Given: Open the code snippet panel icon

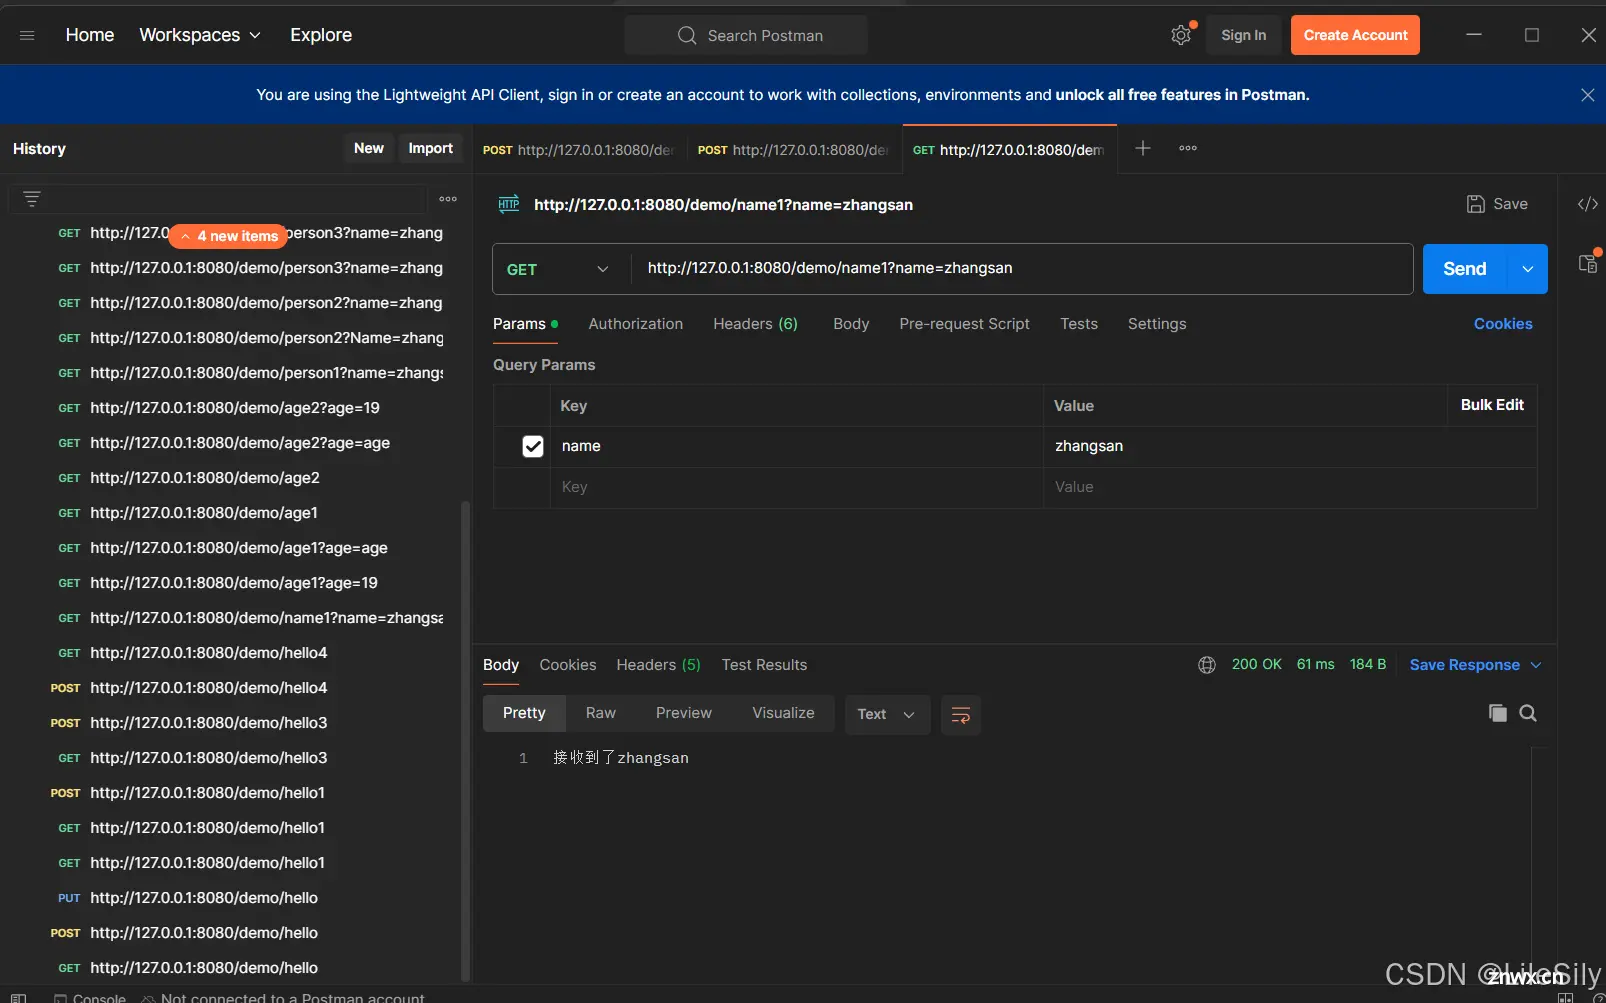Looking at the screenshot, I should click(x=1587, y=204).
